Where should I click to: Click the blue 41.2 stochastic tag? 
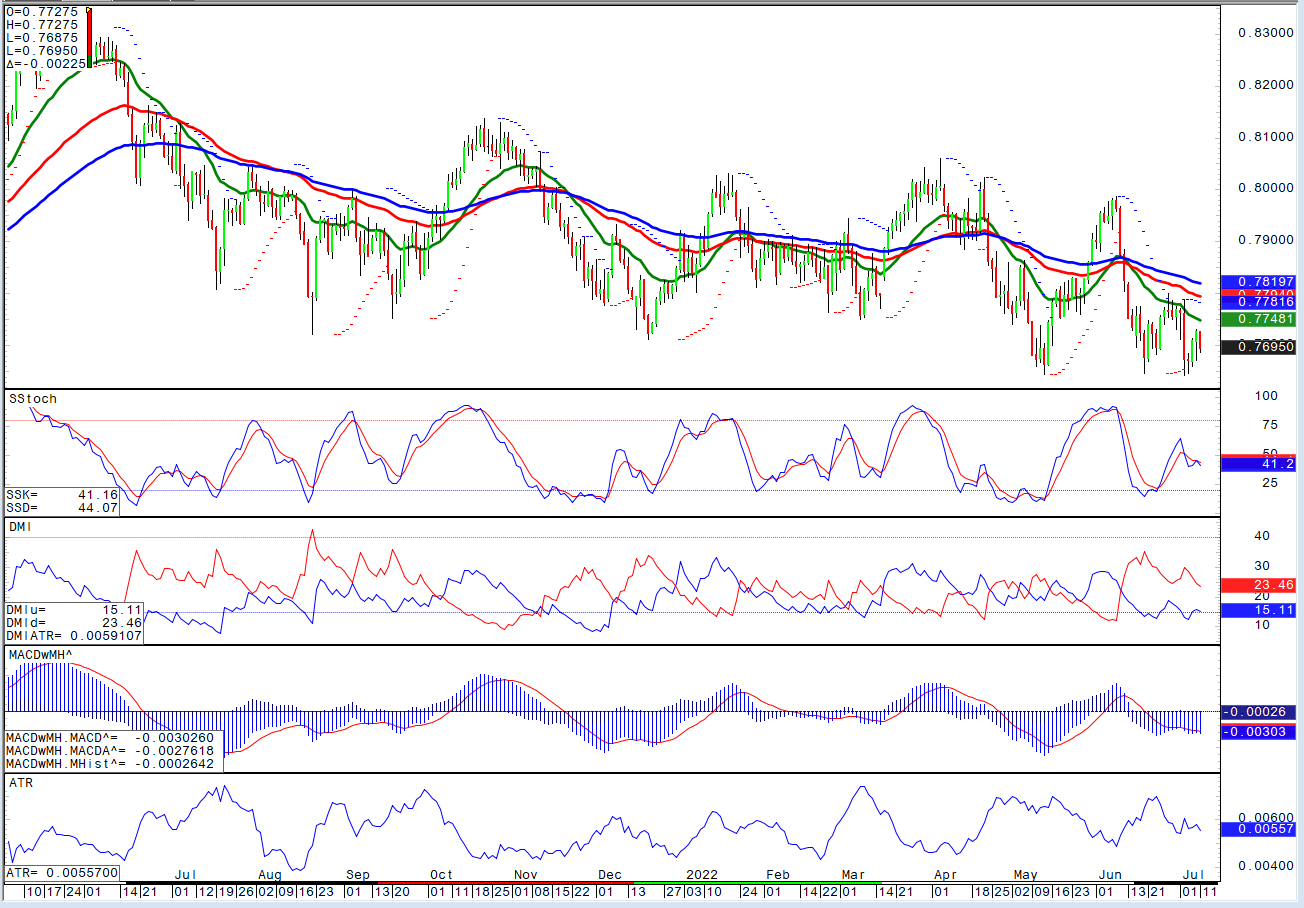(x=1260, y=465)
